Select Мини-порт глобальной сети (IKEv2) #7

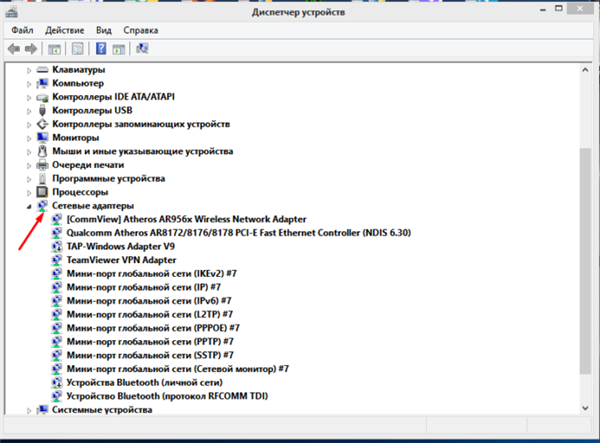coord(152,274)
